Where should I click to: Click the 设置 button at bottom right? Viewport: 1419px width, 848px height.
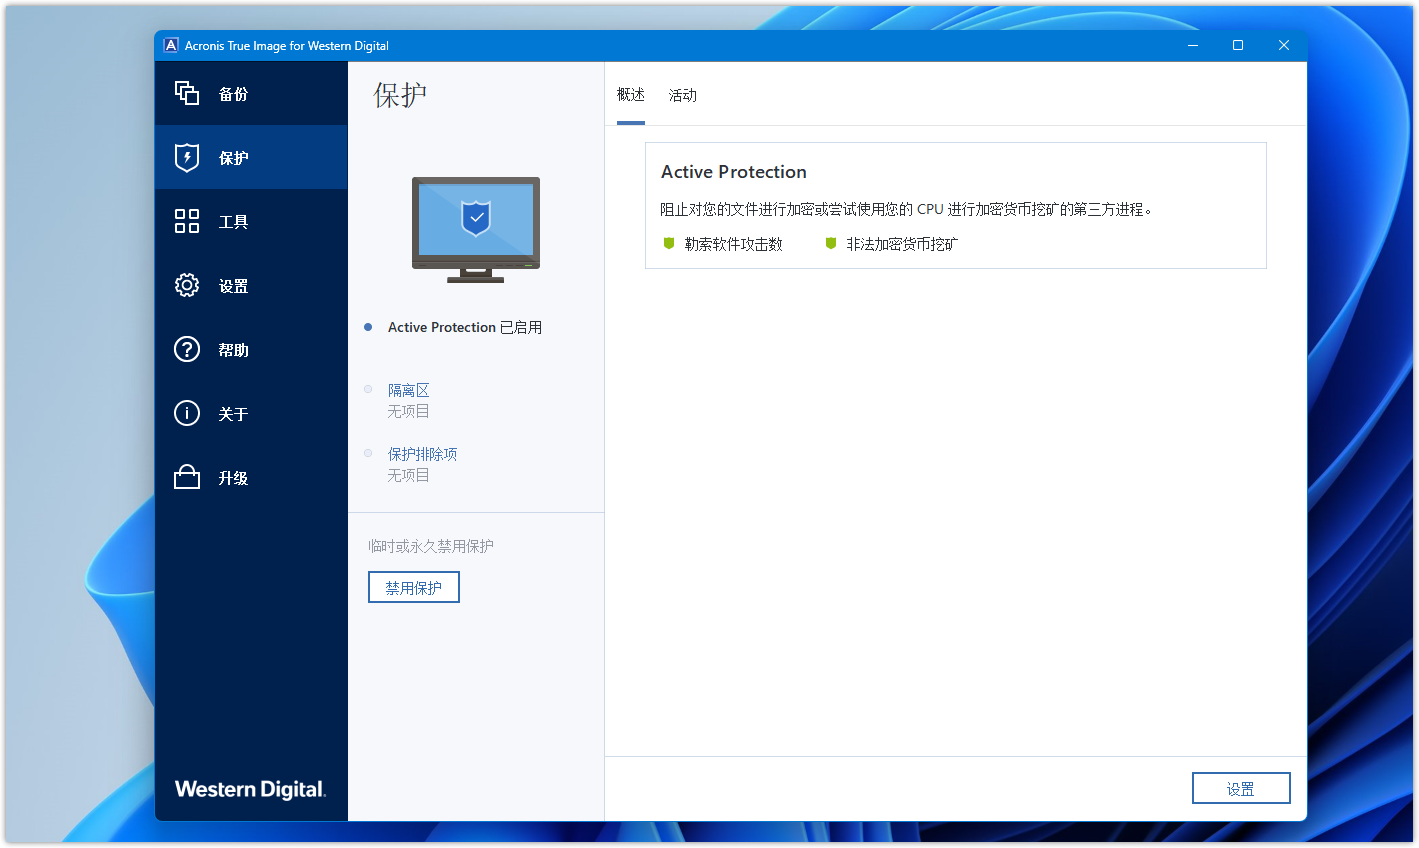[x=1241, y=788]
